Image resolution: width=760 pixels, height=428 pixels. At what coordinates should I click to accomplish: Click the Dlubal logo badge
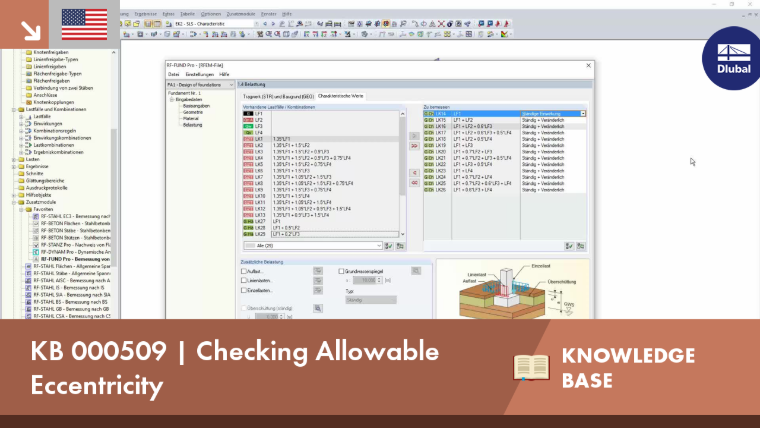[x=733, y=59]
